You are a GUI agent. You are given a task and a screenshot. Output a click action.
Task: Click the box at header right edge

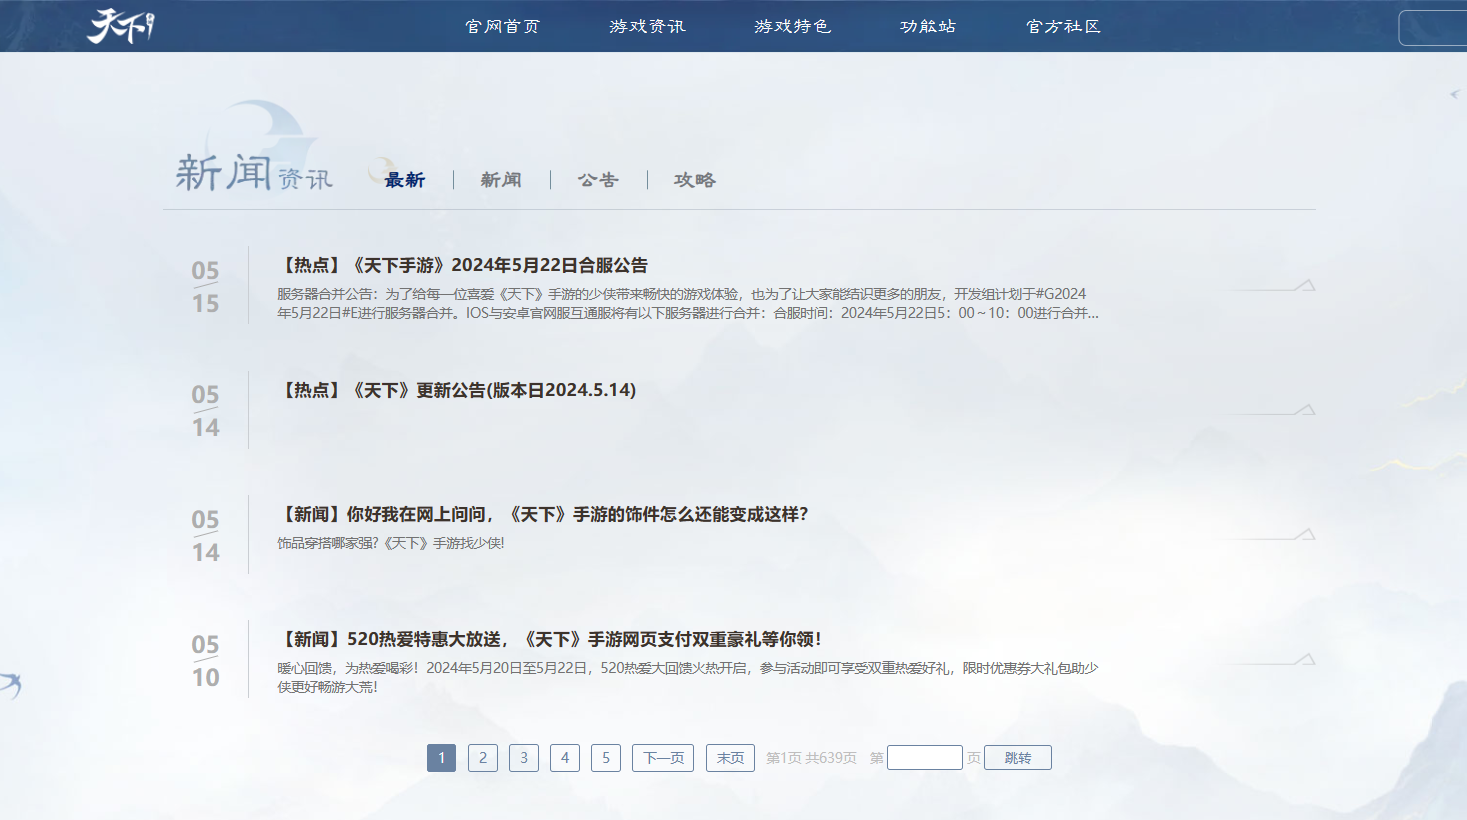coord(1433,28)
